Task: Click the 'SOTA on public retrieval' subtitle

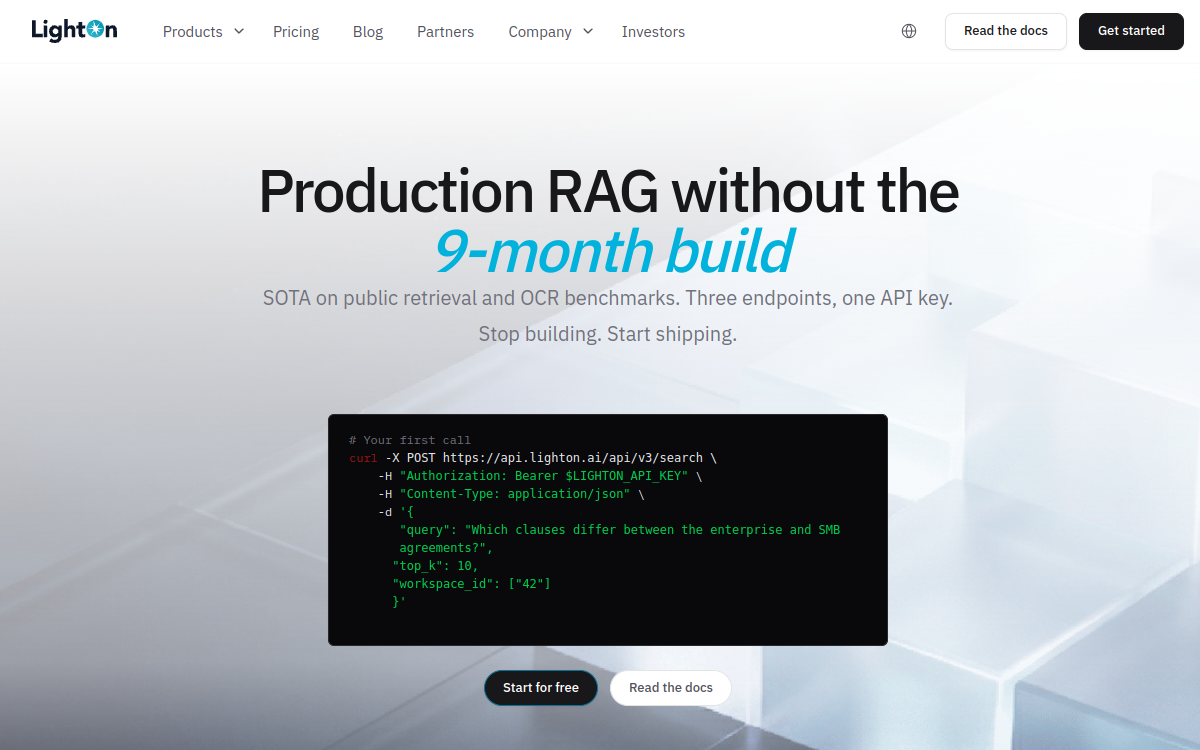Action: [608, 298]
